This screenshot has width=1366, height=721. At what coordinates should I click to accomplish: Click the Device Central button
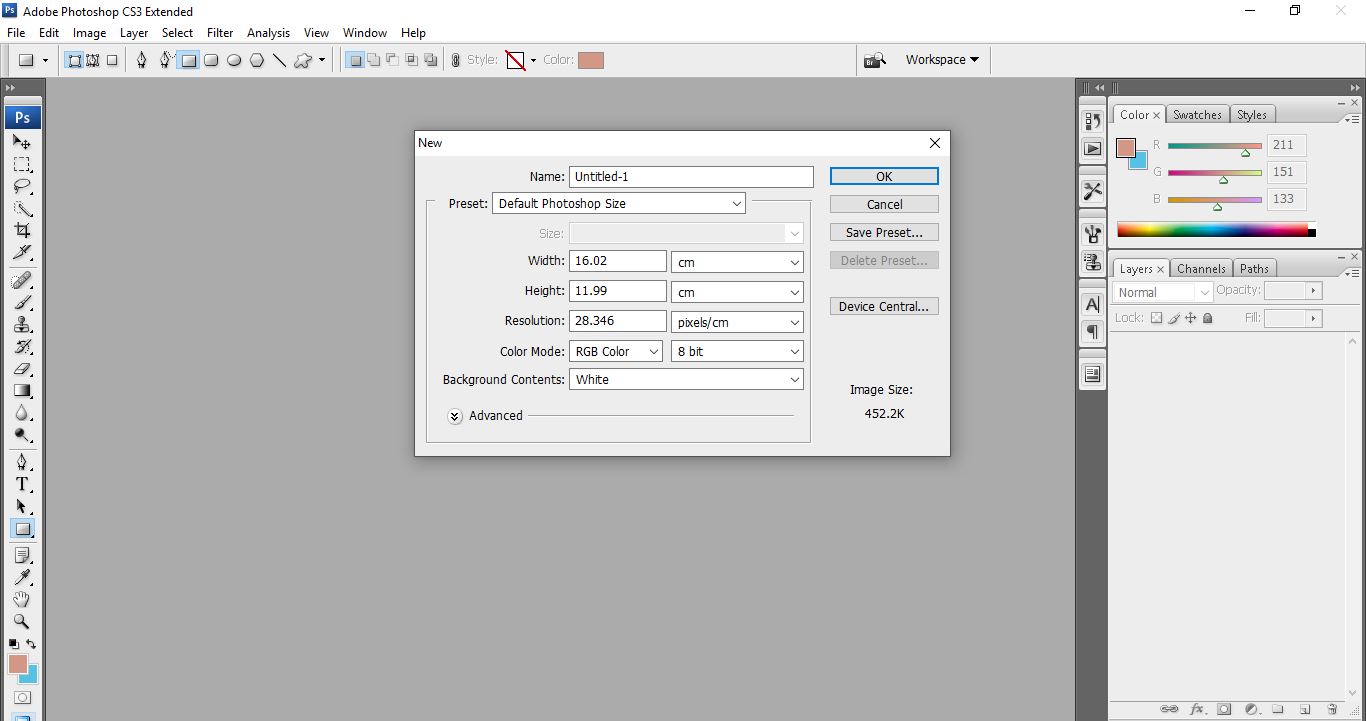pyautogui.click(x=884, y=307)
